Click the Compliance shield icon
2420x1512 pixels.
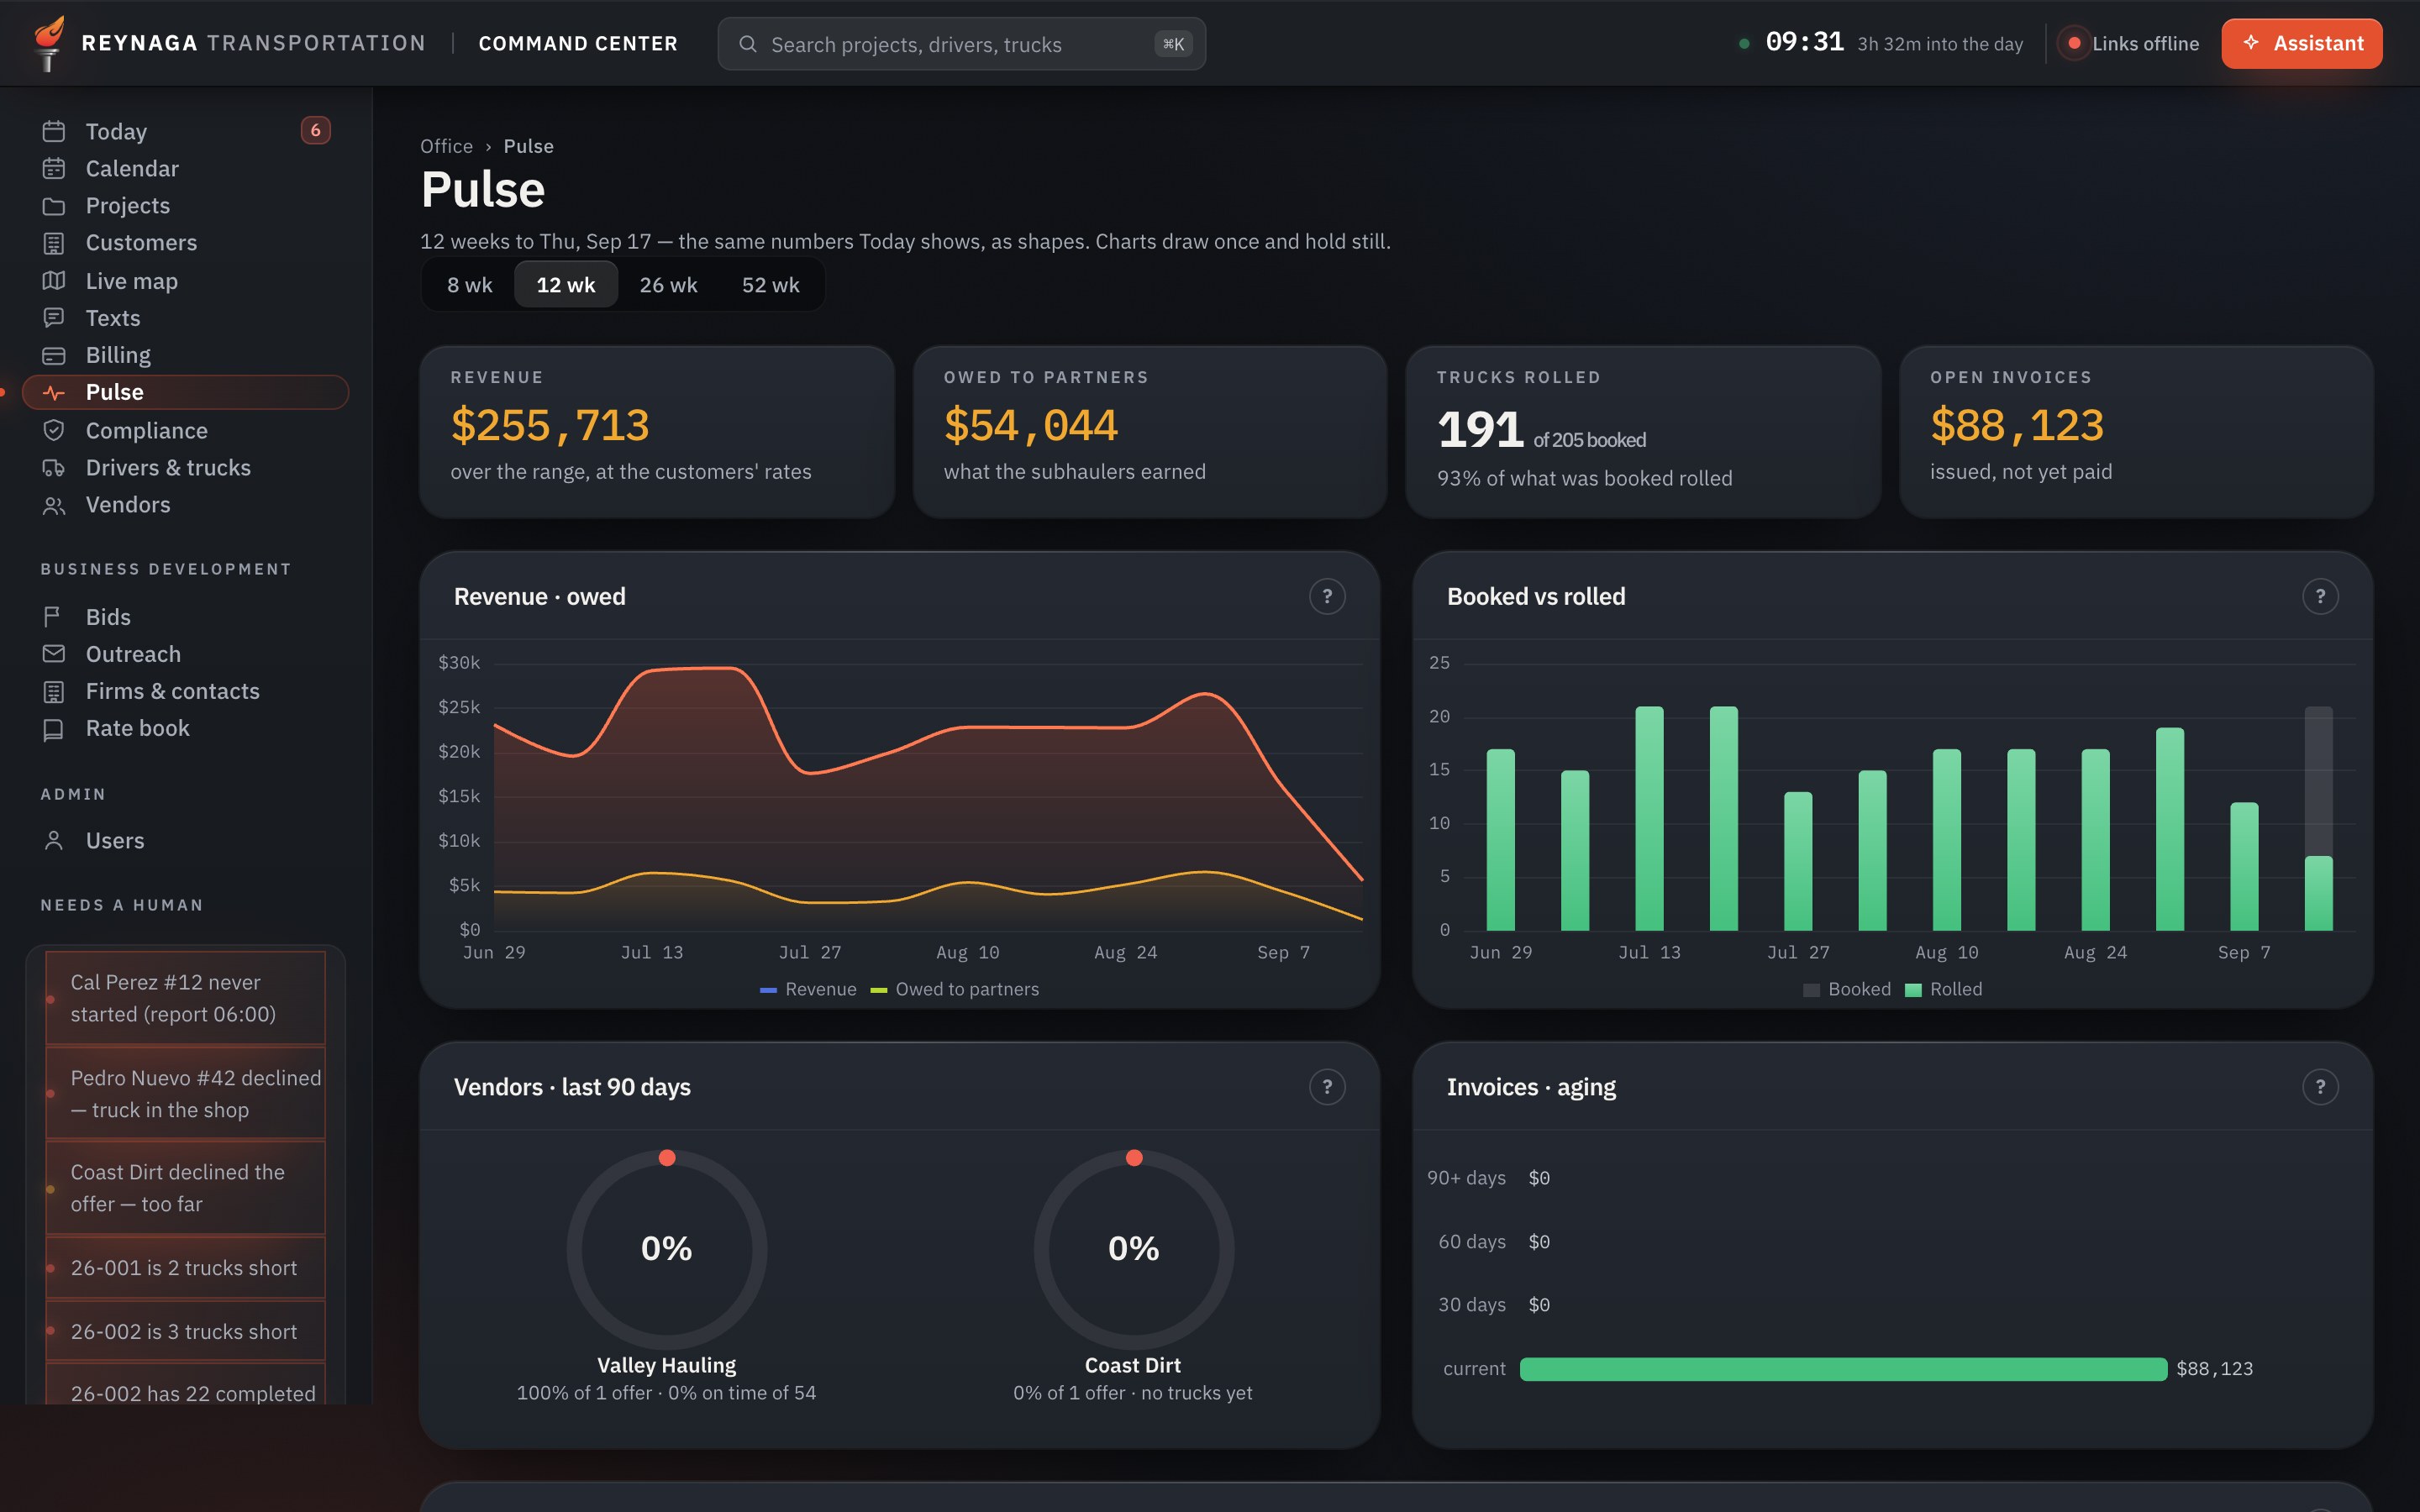pyautogui.click(x=54, y=430)
